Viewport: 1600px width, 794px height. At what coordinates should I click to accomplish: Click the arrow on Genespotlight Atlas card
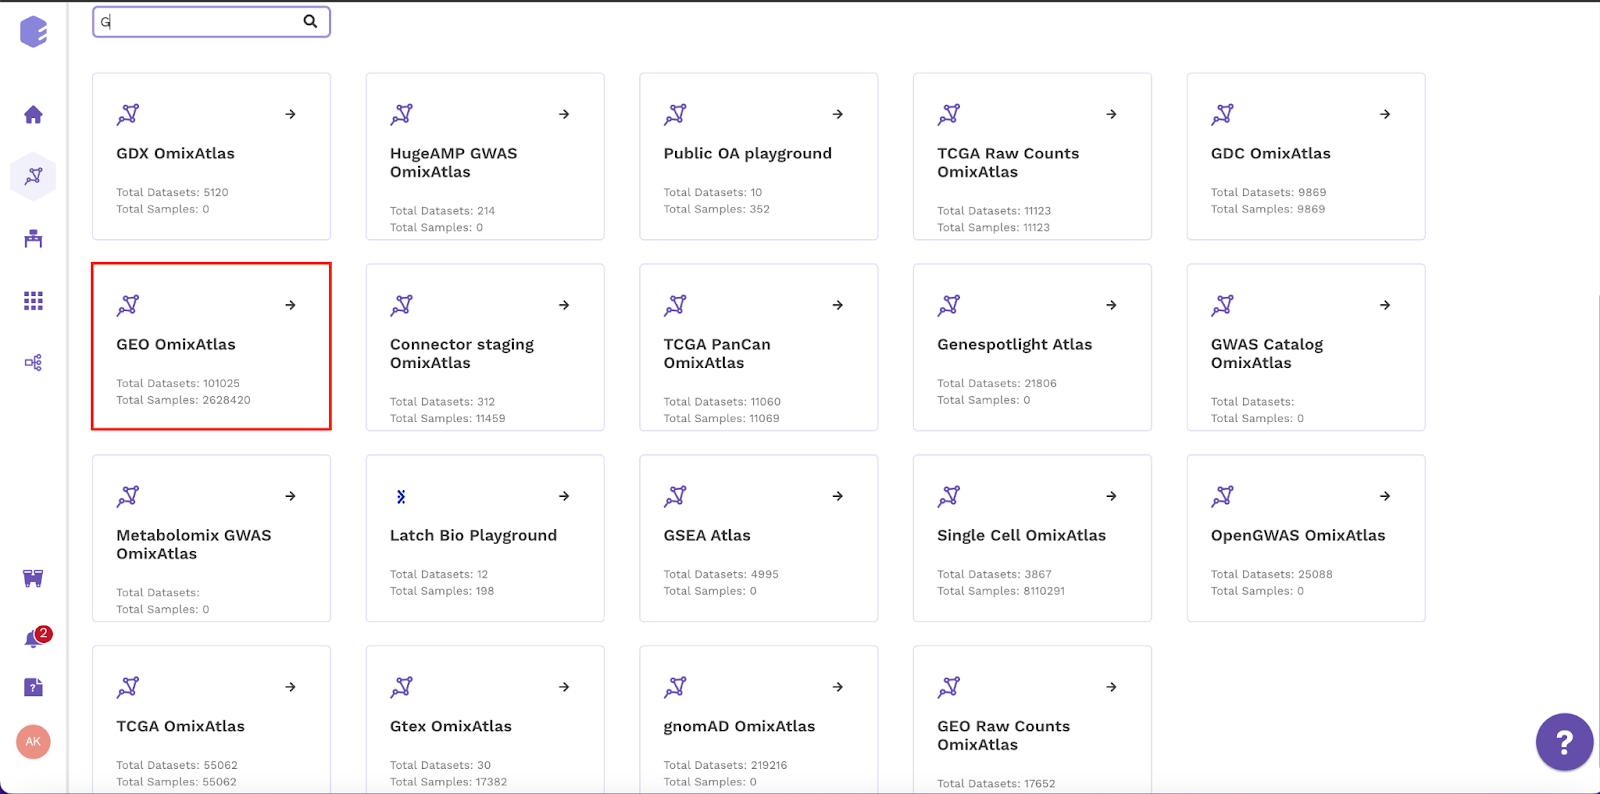[1111, 305]
